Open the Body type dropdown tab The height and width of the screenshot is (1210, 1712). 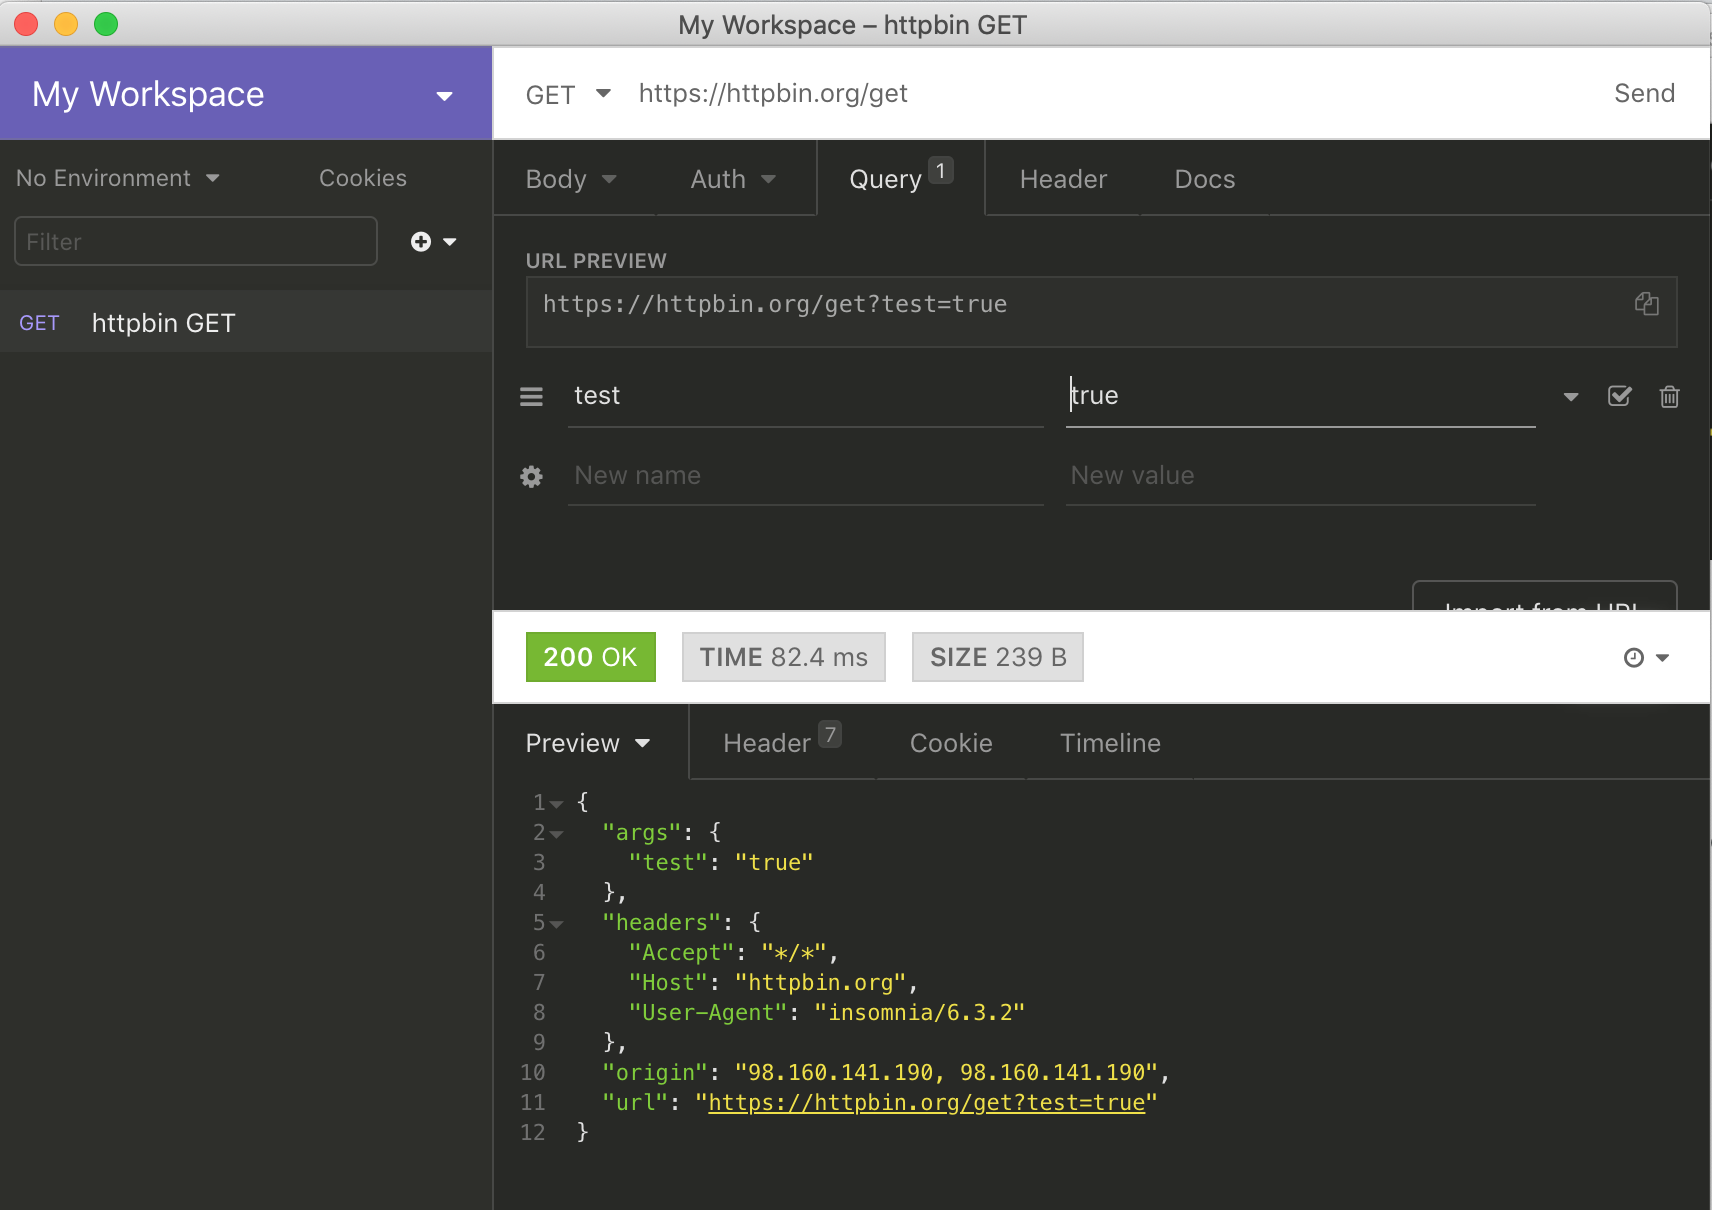[x=571, y=179]
